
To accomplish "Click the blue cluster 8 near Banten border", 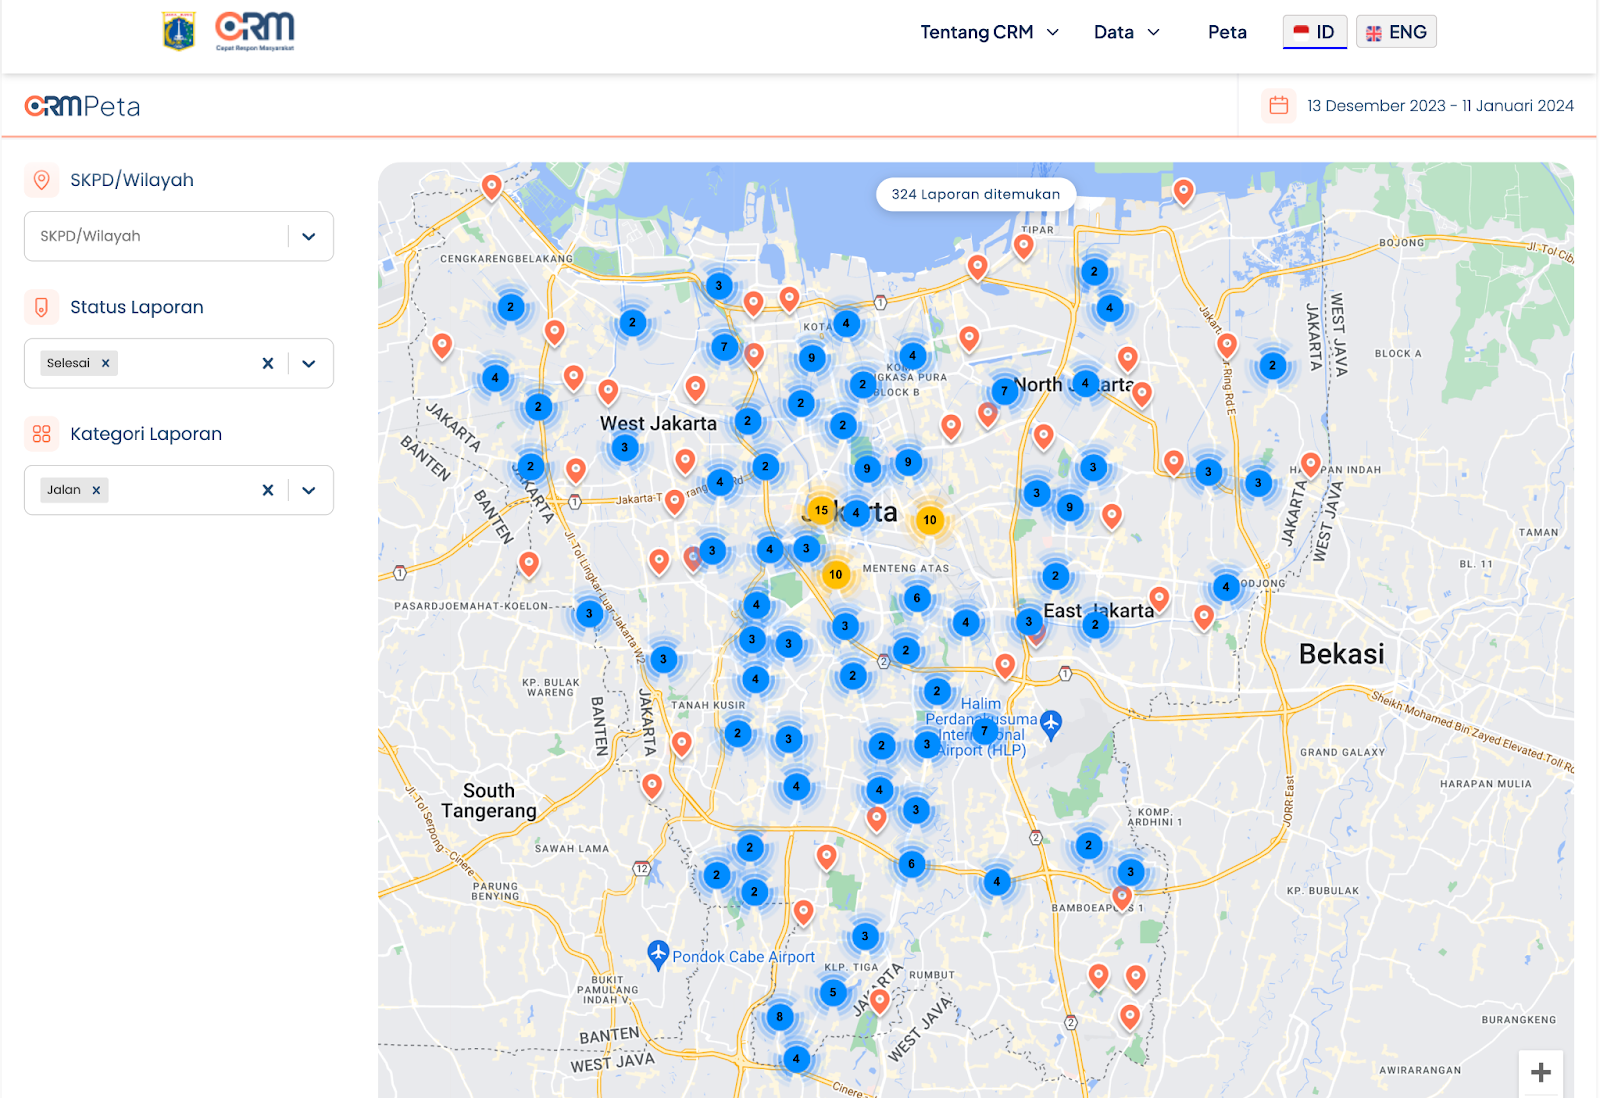I will [780, 1017].
